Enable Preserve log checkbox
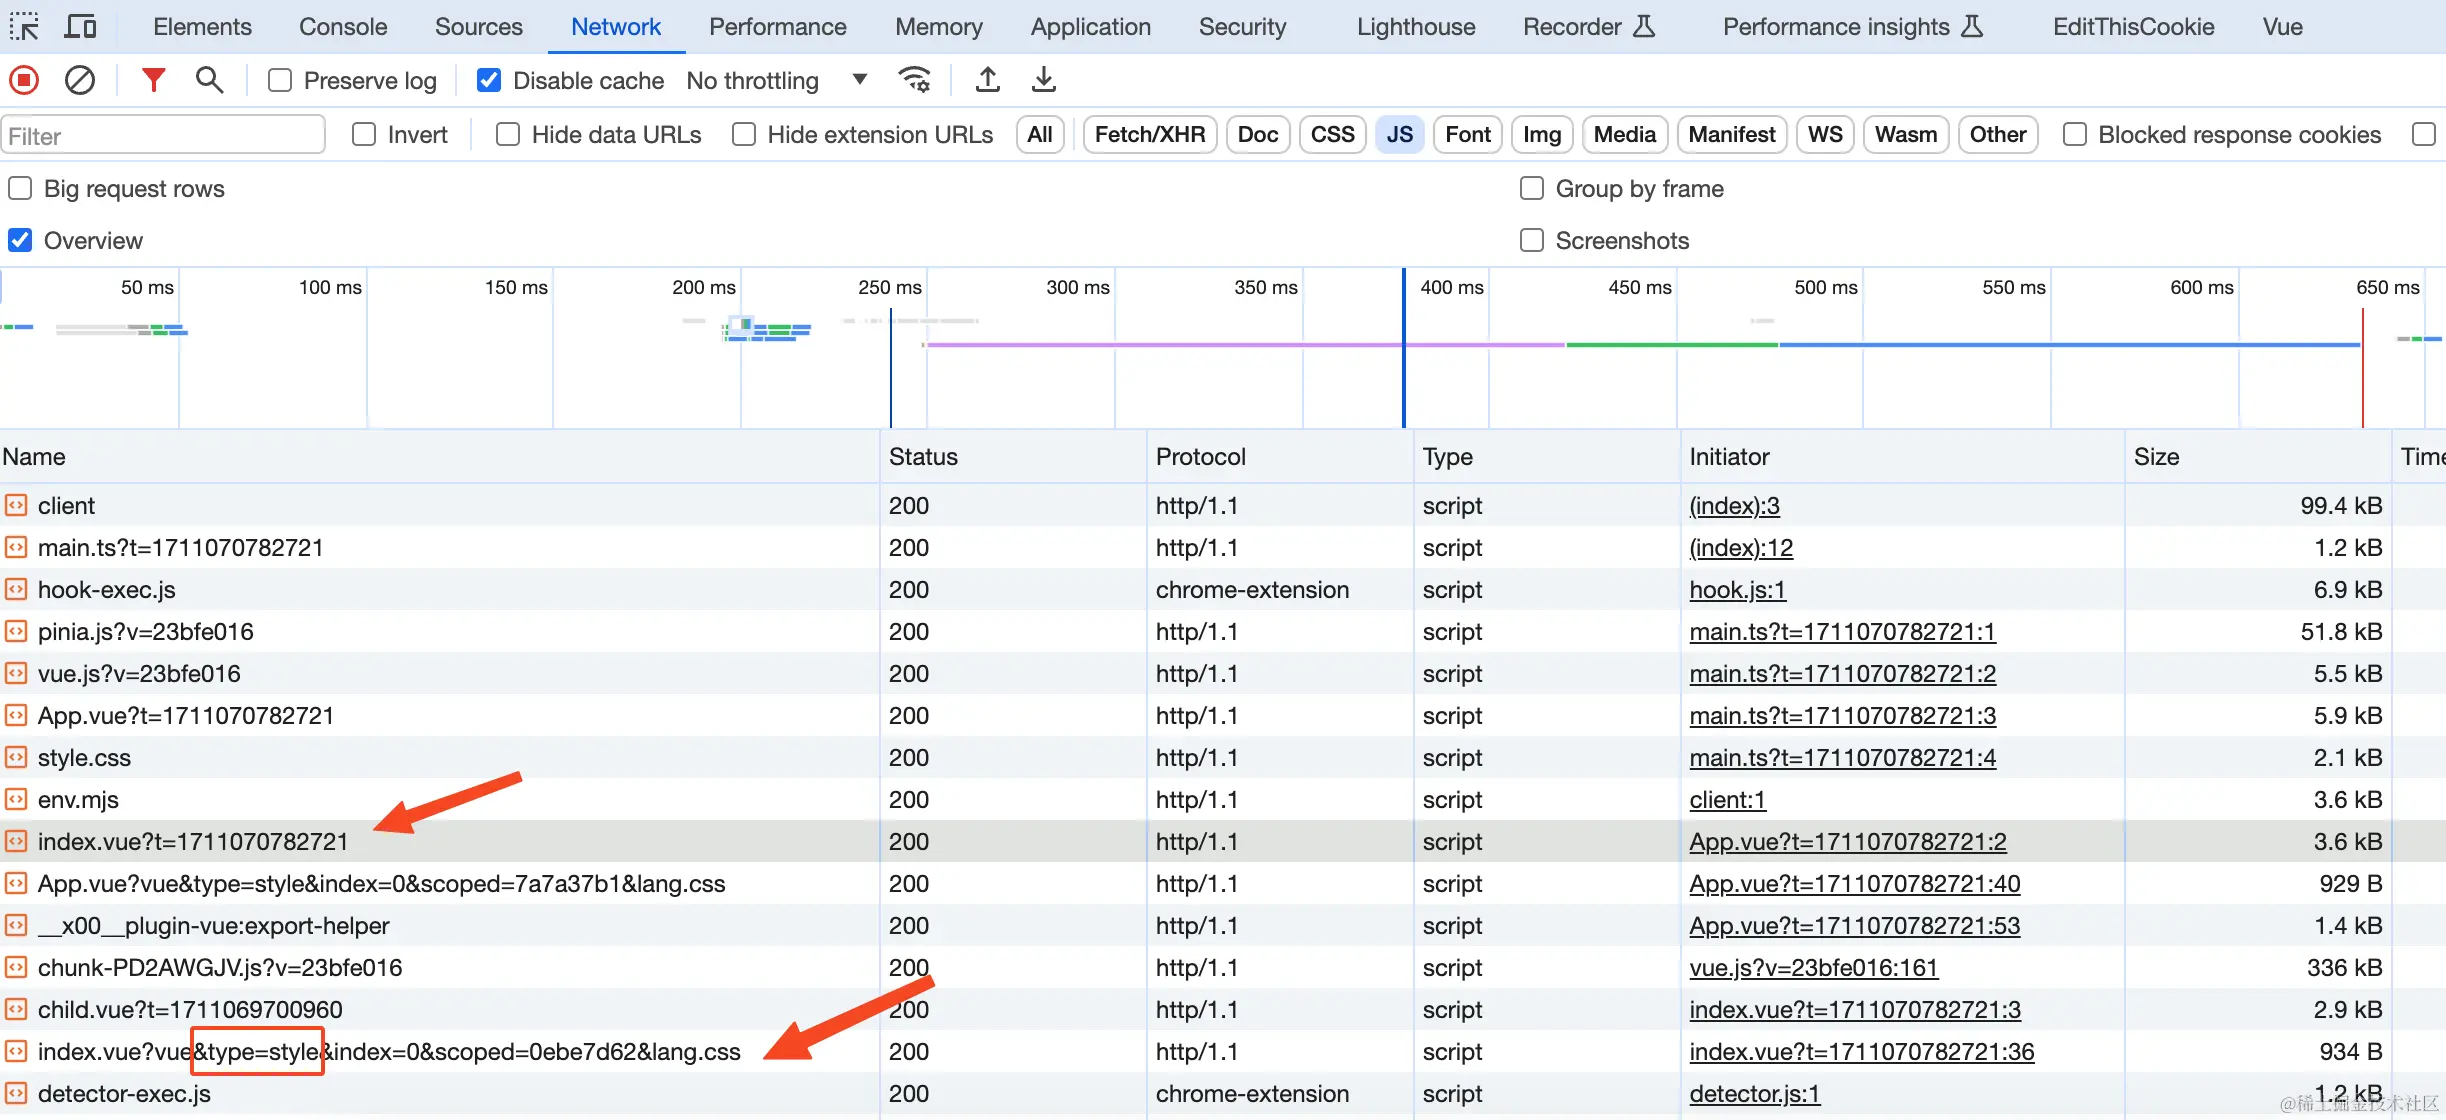Screen dimensions: 2446x1120 point(281,81)
